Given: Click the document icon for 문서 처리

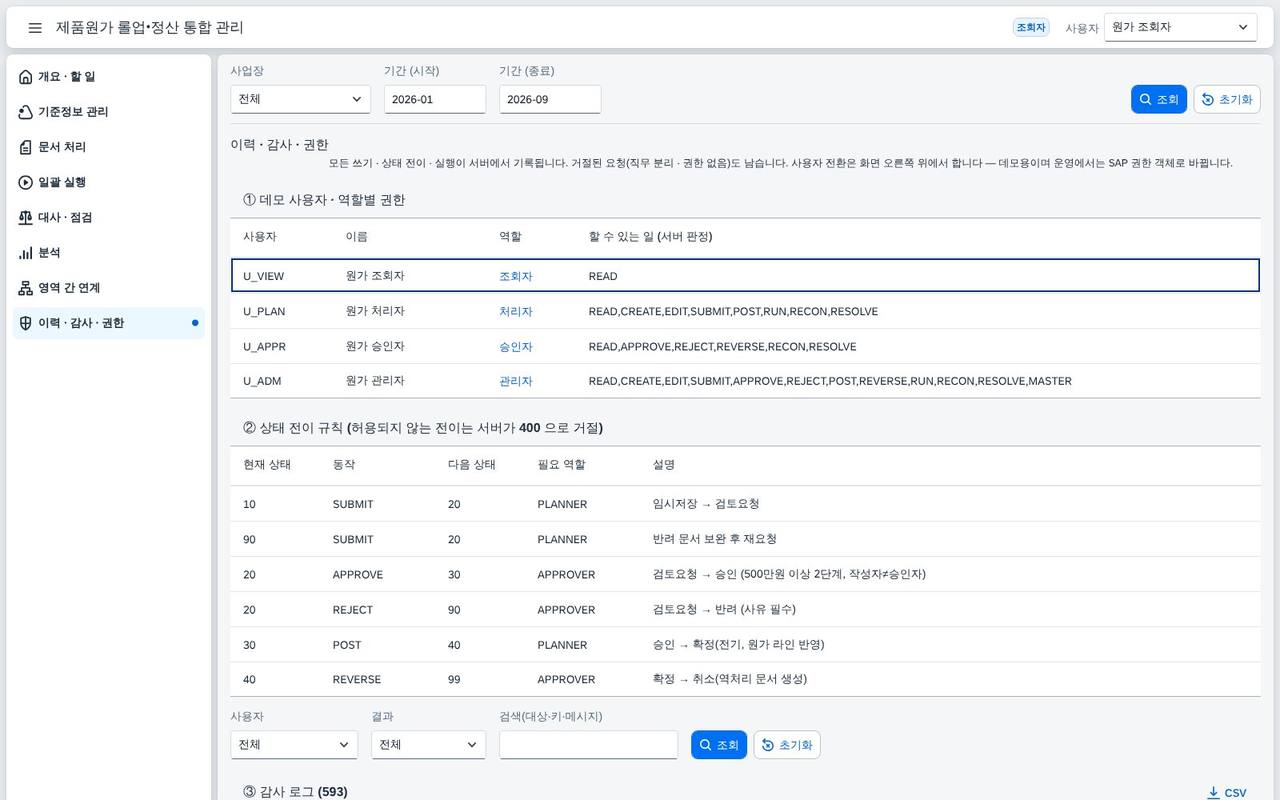Looking at the screenshot, I should pyautogui.click(x=26, y=147).
